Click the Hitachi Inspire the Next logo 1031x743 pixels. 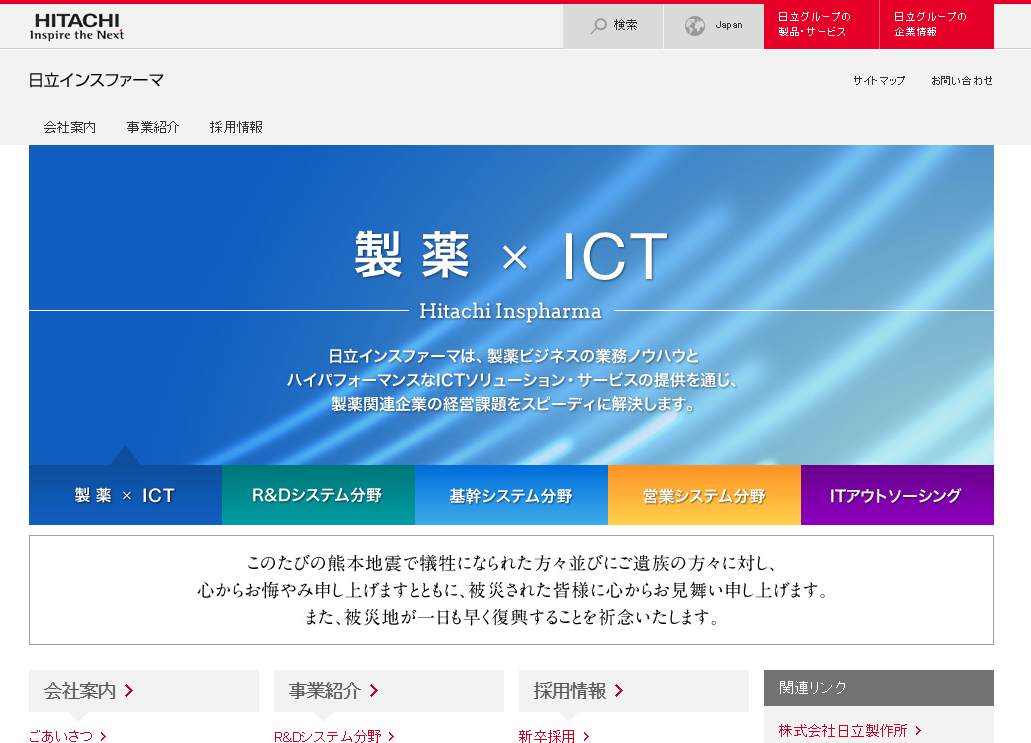click(76, 27)
